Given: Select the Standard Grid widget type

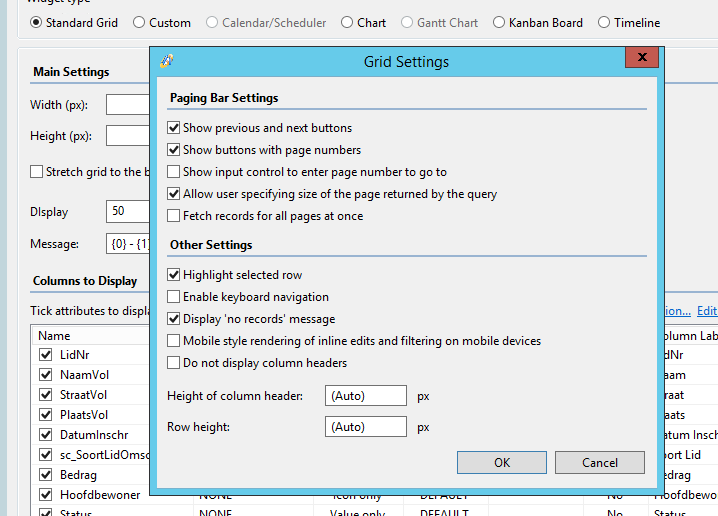Looking at the screenshot, I should tap(36, 22).
